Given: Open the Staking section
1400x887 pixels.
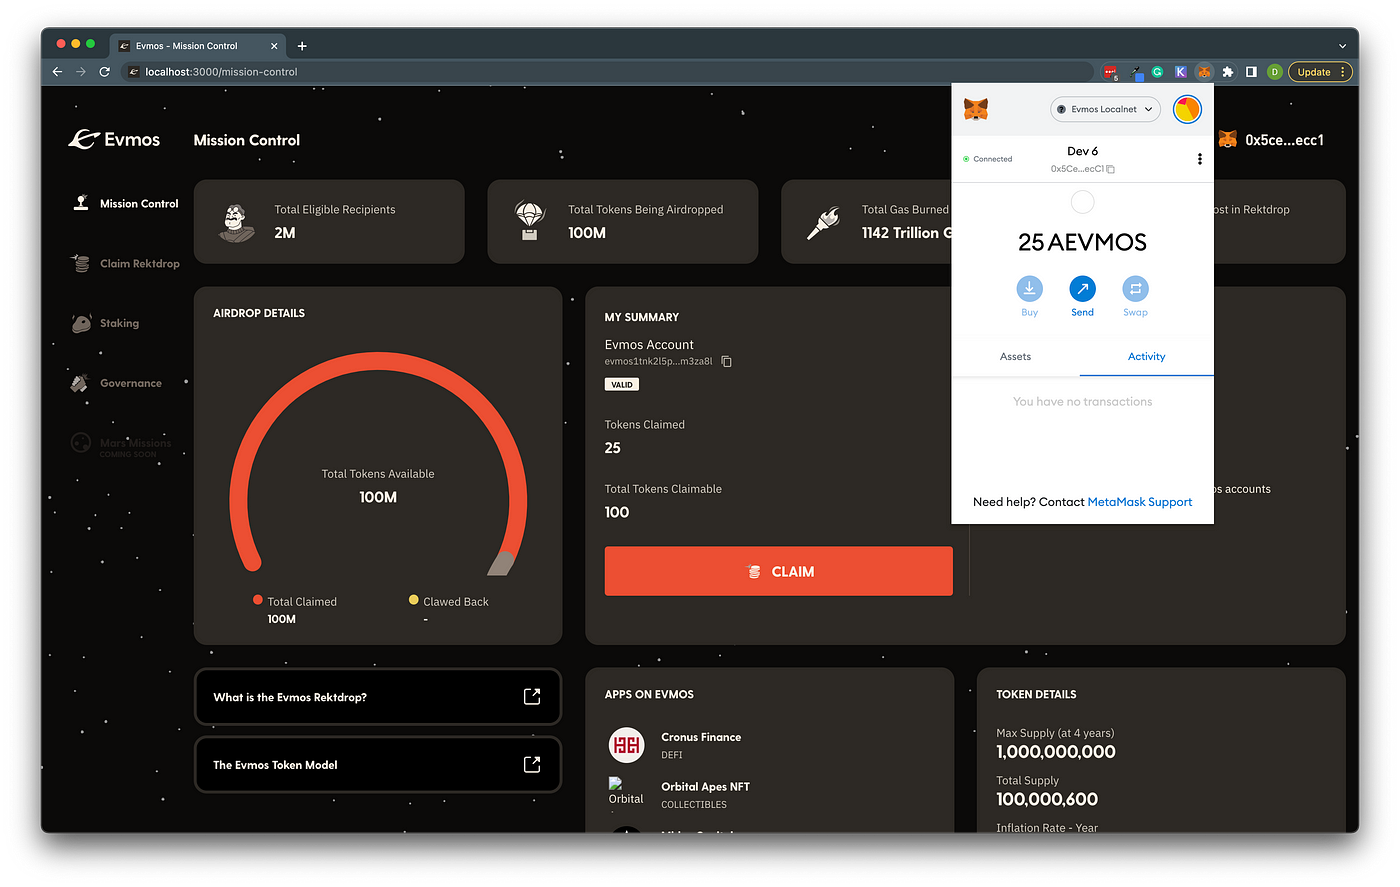Looking at the screenshot, I should point(106,323).
